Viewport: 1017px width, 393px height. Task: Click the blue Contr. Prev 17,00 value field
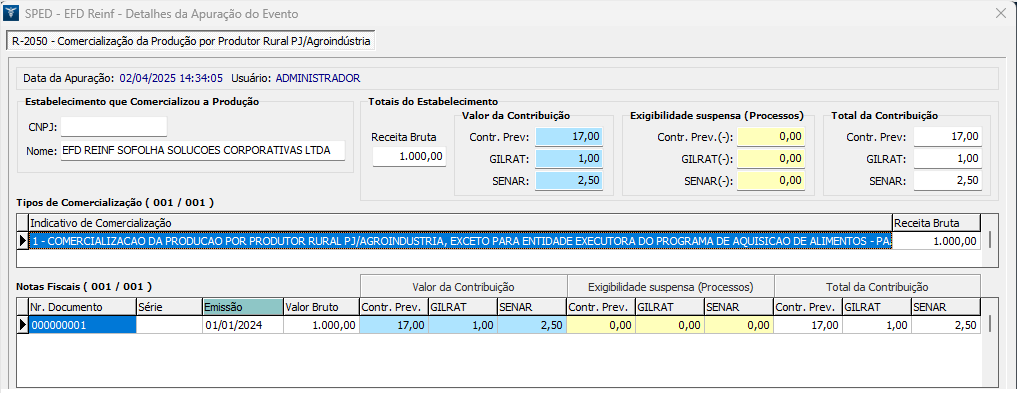569,137
